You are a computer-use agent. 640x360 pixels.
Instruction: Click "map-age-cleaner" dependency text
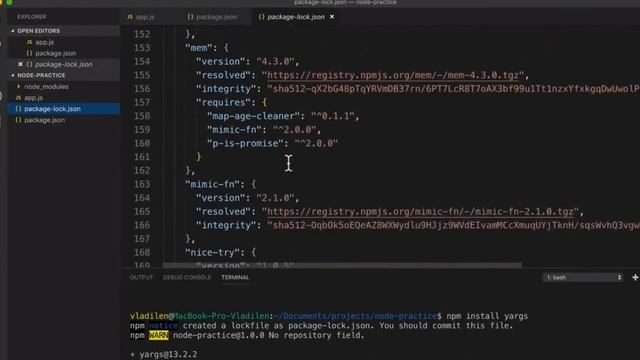[253, 116]
